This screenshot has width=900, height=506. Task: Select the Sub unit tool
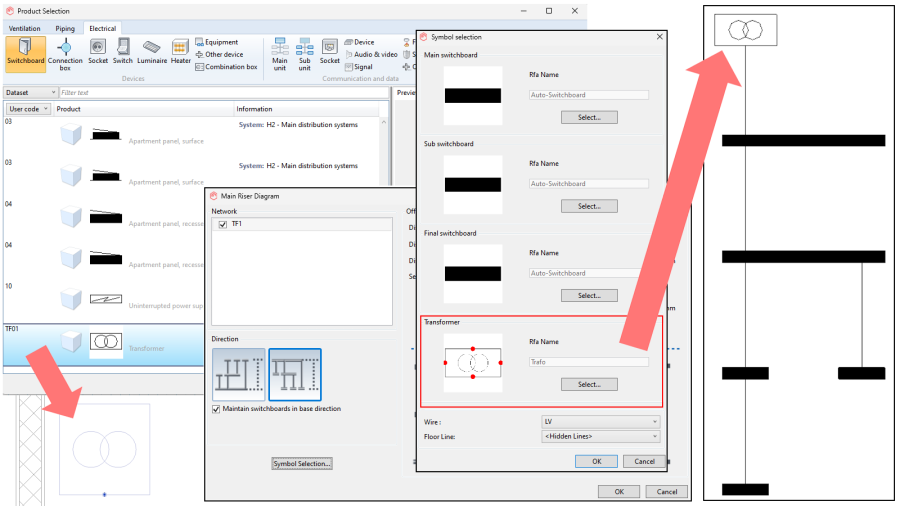click(x=305, y=55)
